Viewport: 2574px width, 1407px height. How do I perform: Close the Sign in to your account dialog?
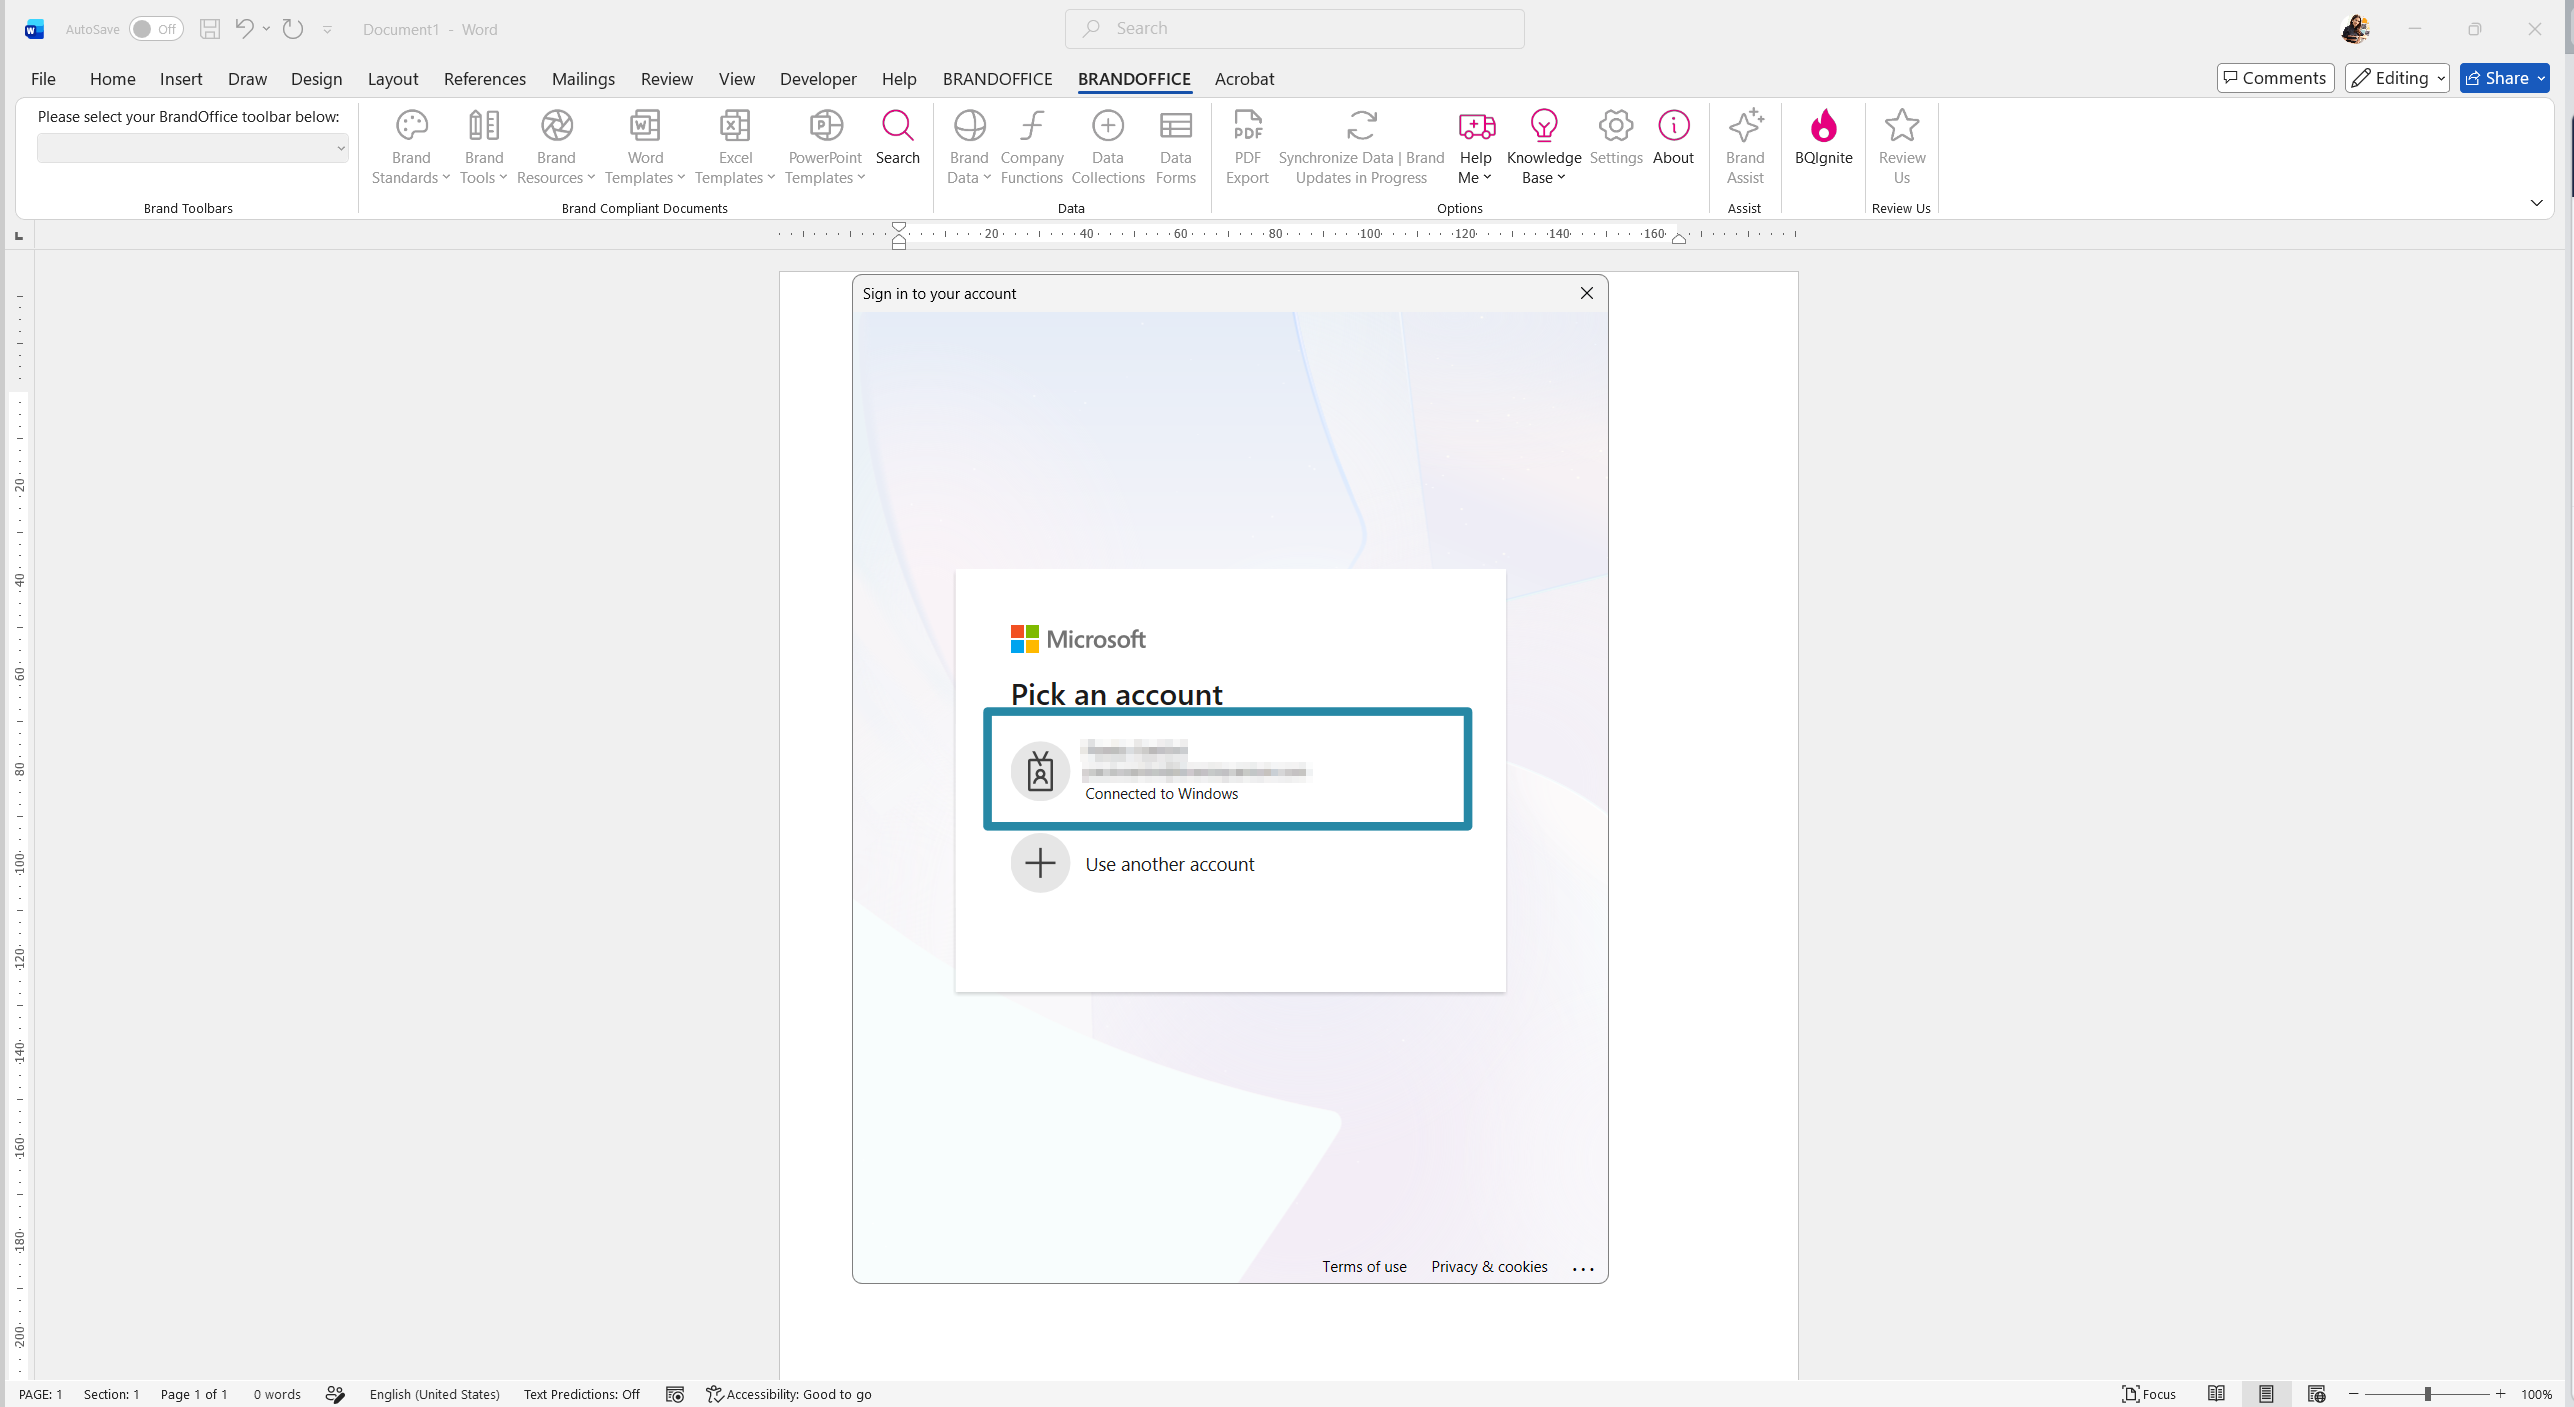point(1586,293)
